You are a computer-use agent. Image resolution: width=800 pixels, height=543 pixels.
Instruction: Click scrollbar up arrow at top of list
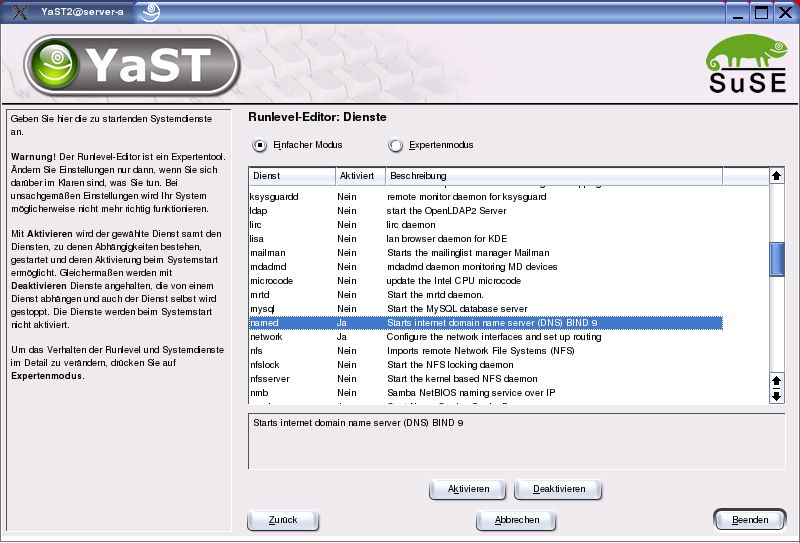tap(777, 176)
